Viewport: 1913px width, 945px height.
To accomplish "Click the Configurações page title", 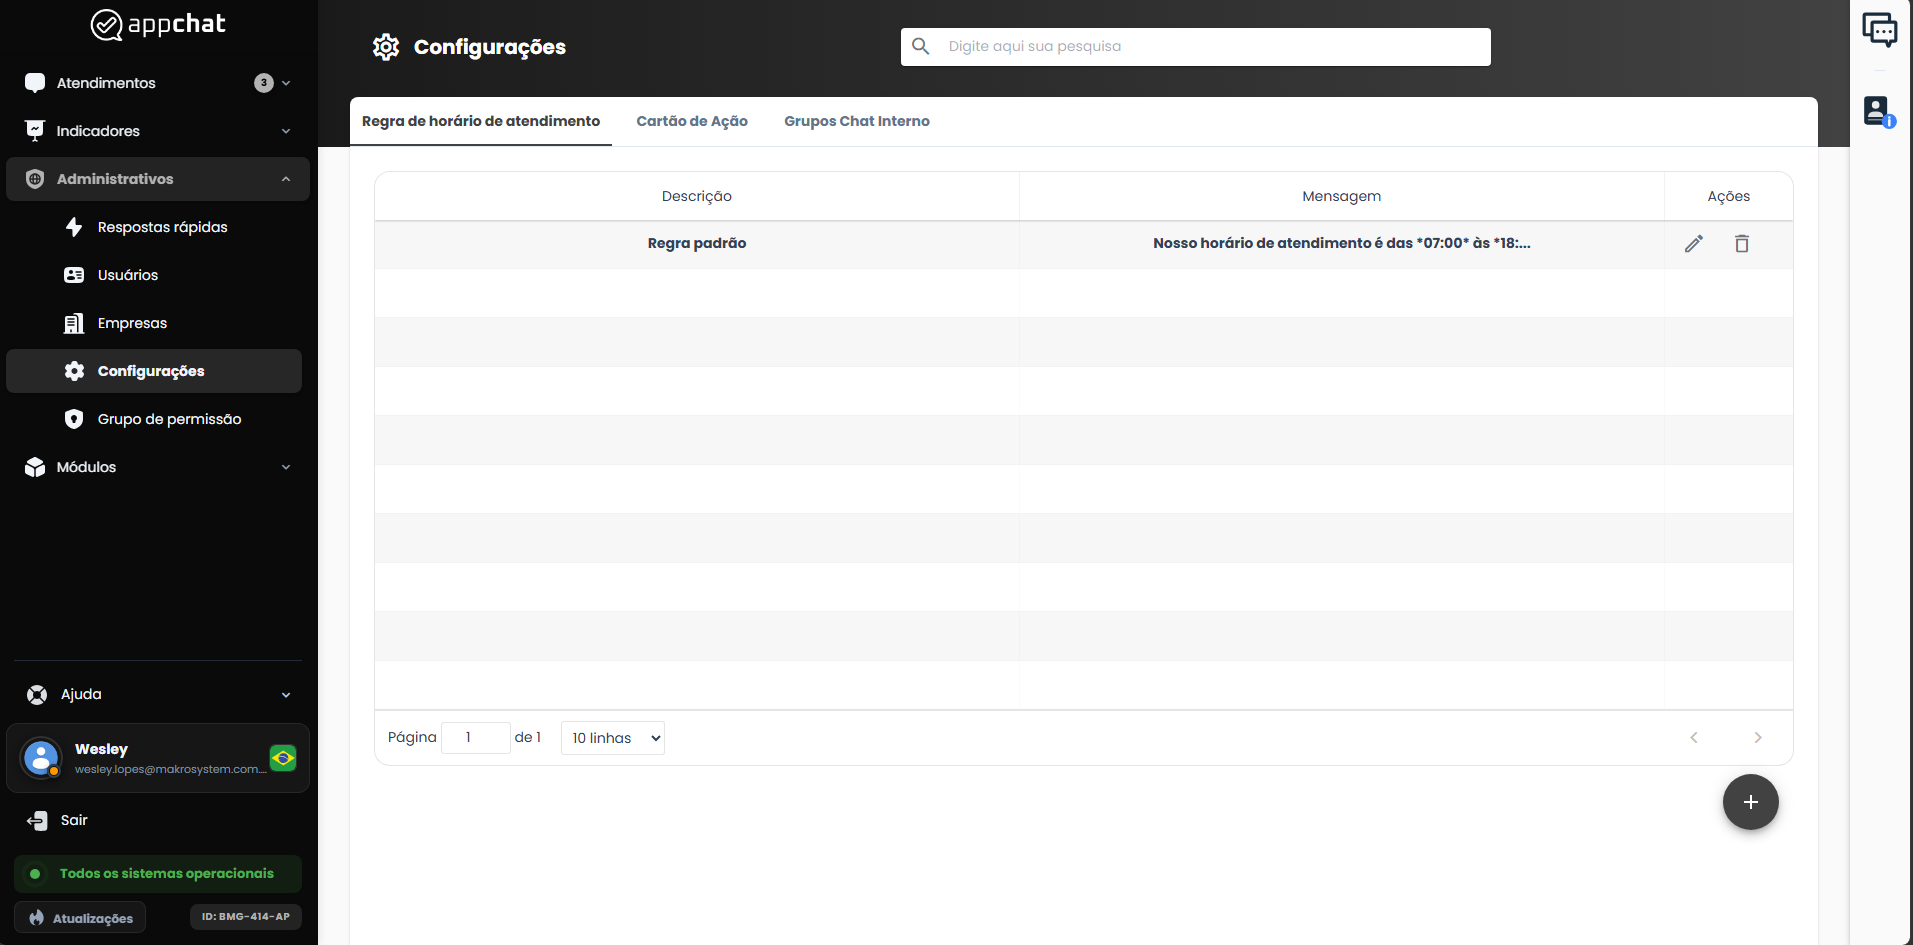I will [x=490, y=47].
